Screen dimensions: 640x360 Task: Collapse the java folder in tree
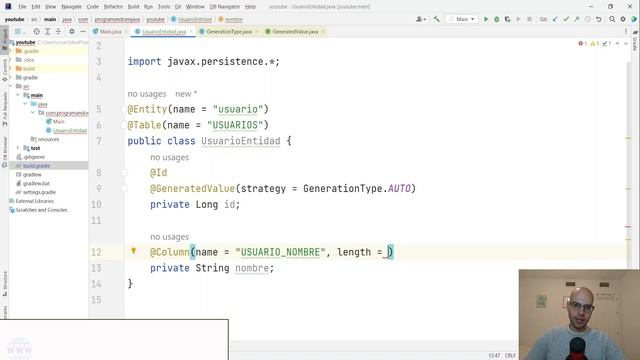[25, 104]
